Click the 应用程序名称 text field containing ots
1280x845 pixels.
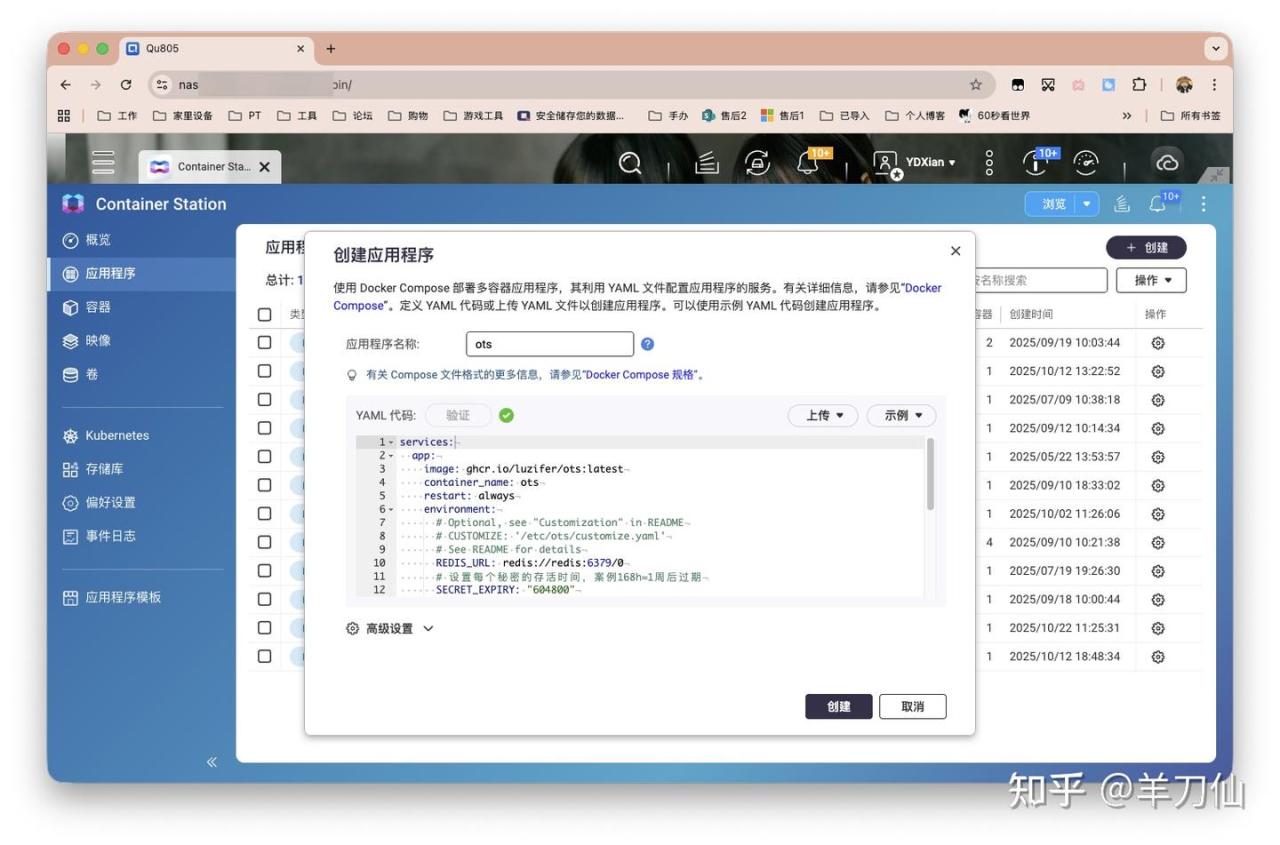(549, 344)
